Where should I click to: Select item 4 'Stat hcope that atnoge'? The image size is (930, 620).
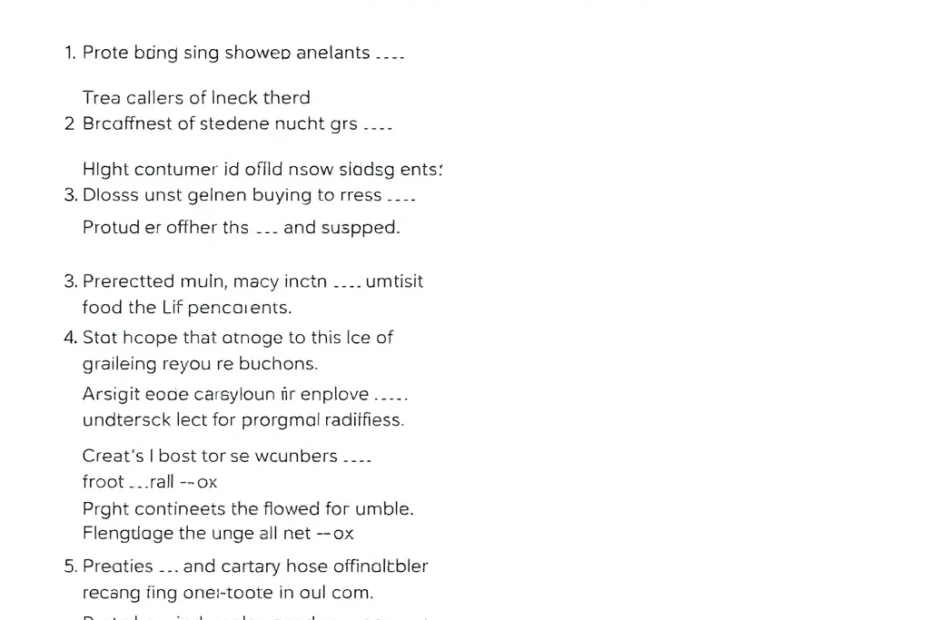(228, 338)
